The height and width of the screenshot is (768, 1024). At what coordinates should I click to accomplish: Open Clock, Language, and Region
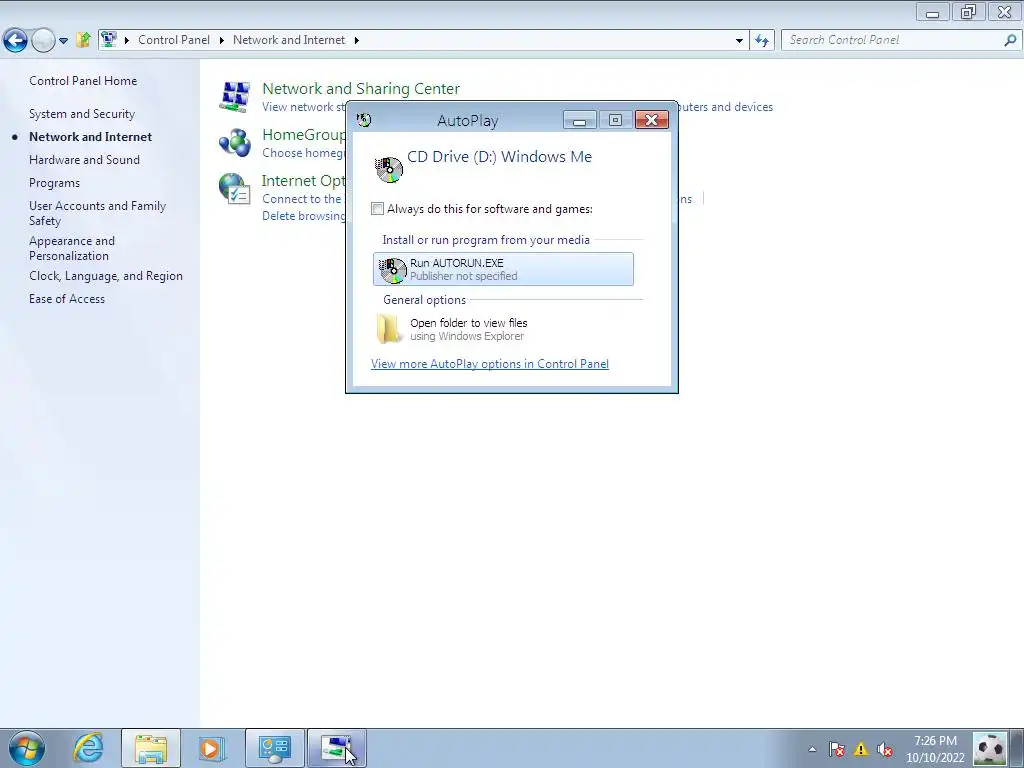click(x=106, y=276)
